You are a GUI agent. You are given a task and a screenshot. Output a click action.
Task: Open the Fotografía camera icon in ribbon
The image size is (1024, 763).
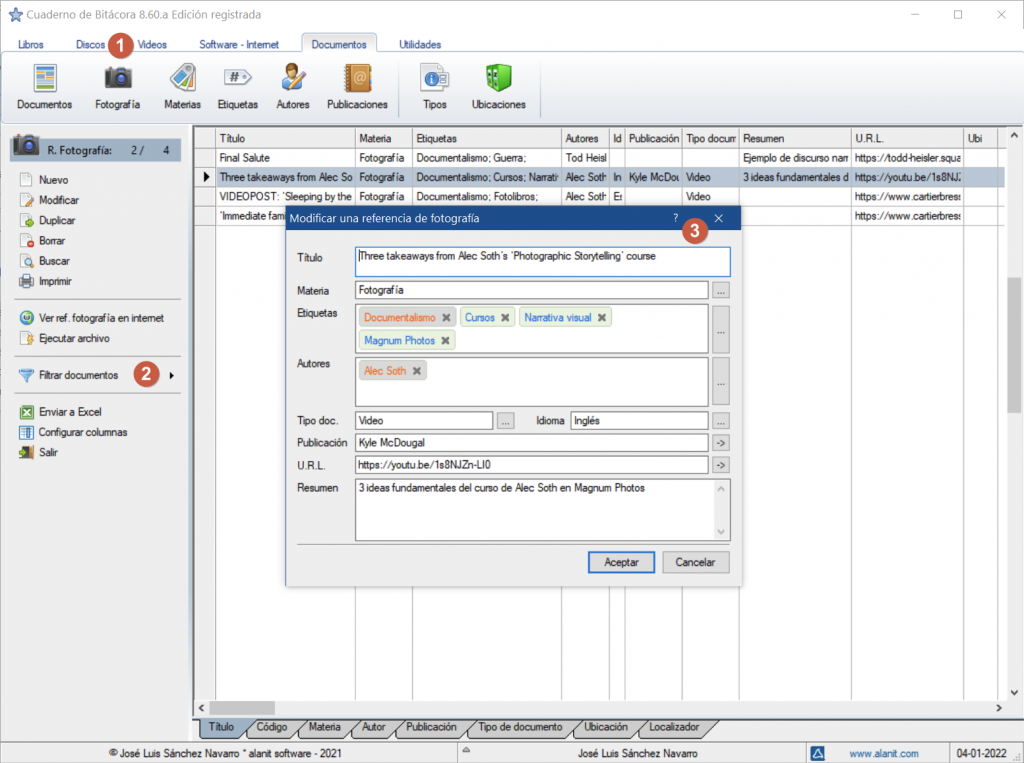(x=118, y=80)
